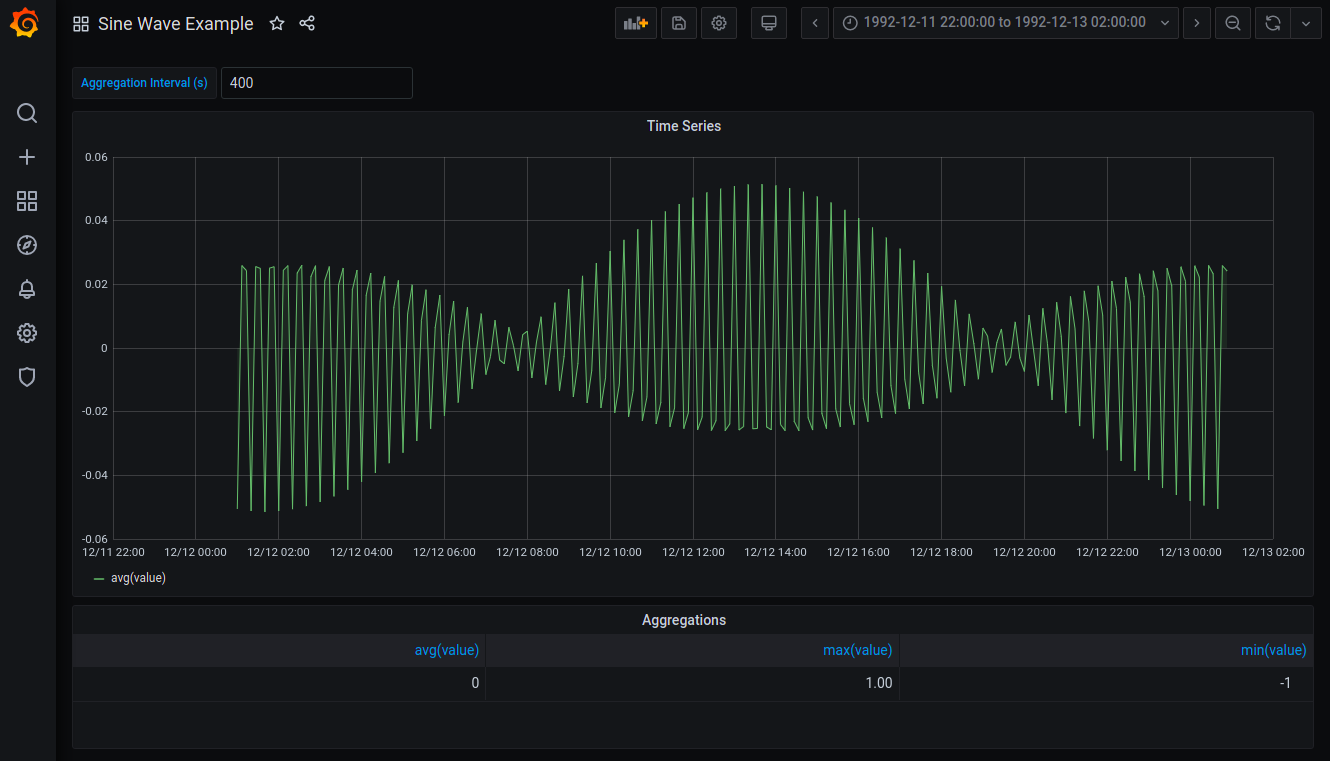Star the Sine Wave Example dashboard
The width and height of the screenshot is (1330, 761).
(x=277, y=23)
